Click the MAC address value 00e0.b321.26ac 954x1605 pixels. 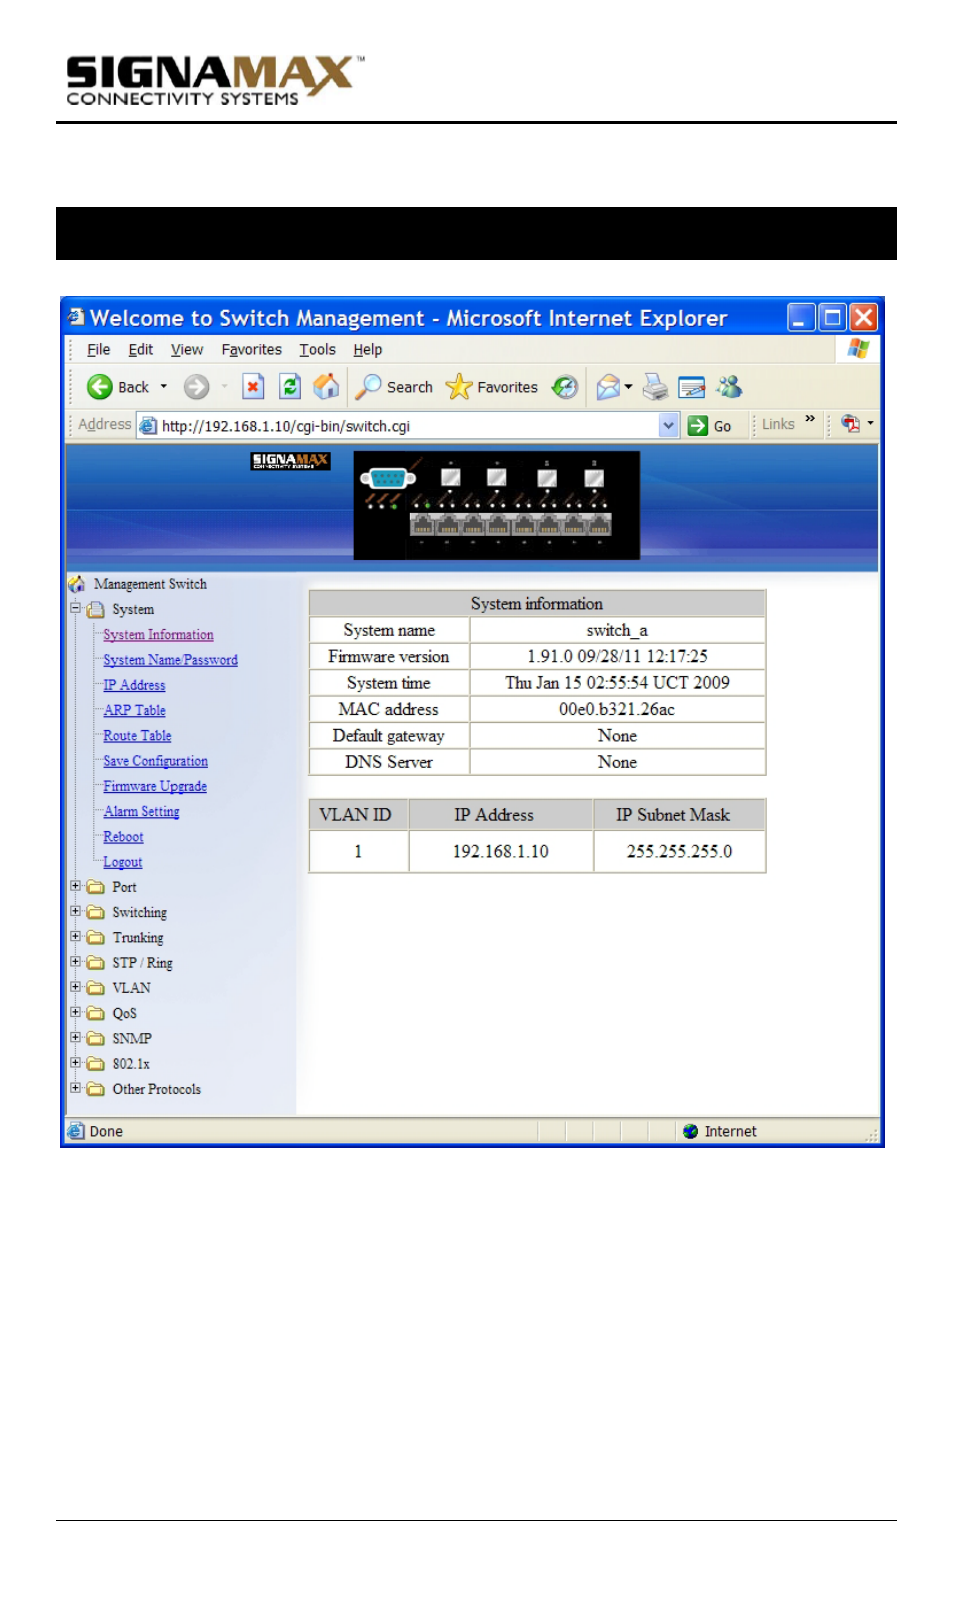click(617, 709)
